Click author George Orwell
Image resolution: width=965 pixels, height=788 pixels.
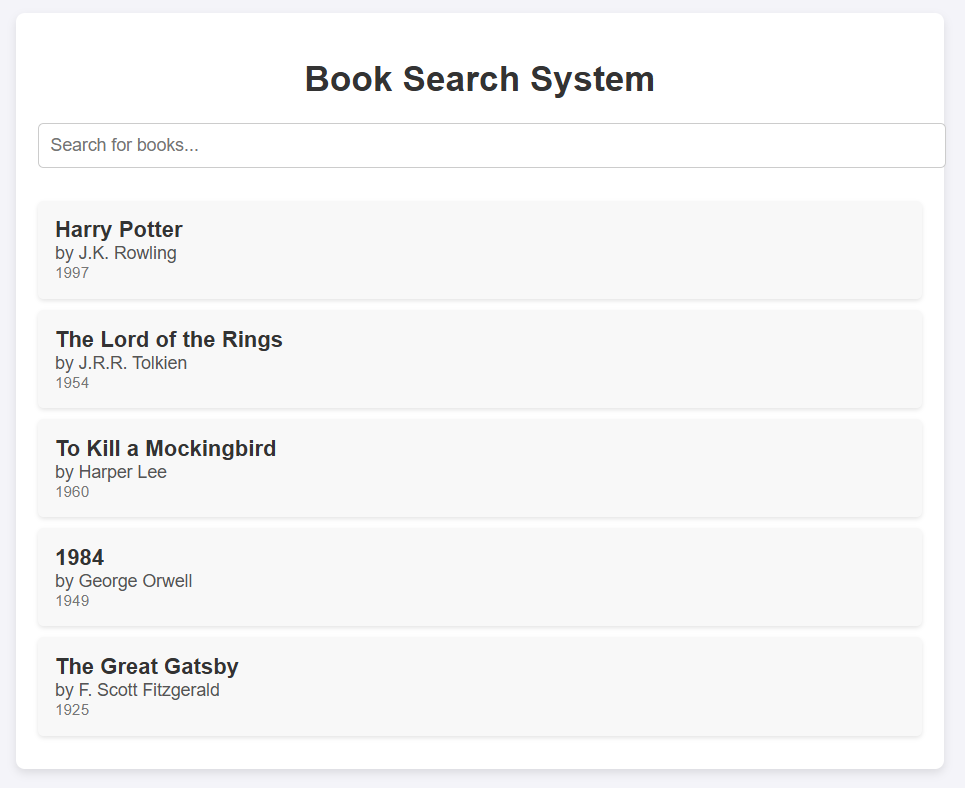[x=124, y=581]
